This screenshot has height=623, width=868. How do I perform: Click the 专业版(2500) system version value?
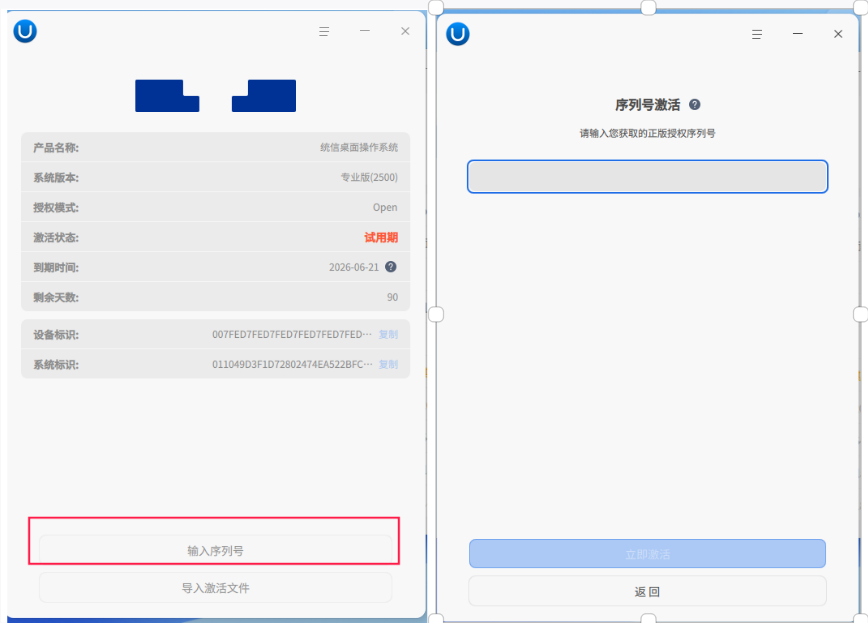(369, 177)
